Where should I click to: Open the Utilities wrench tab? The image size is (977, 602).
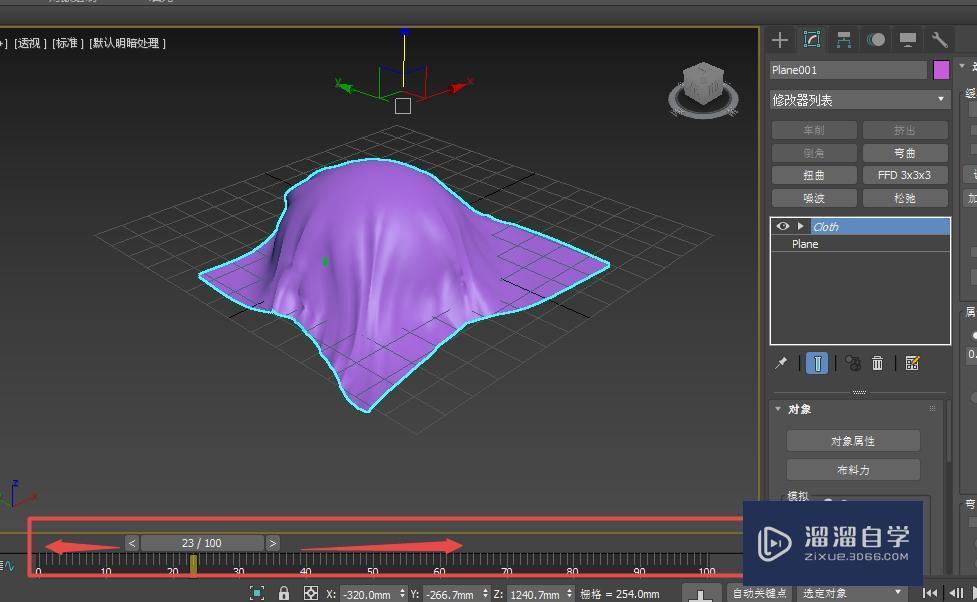pos(939,40)
